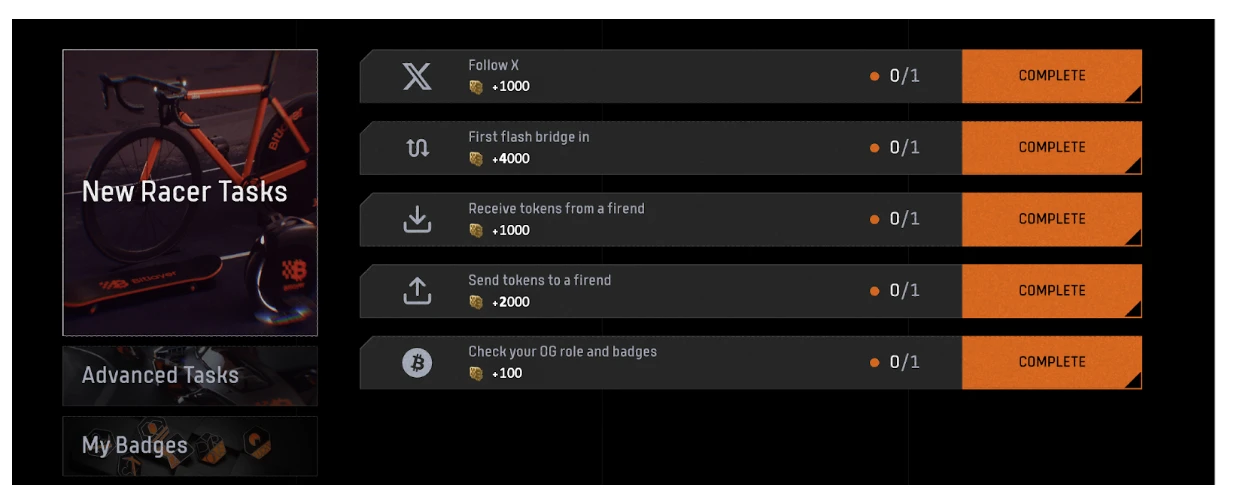Click the receive tokens download icon
This screenshot has width=1236, height=500.
point(417,219)
